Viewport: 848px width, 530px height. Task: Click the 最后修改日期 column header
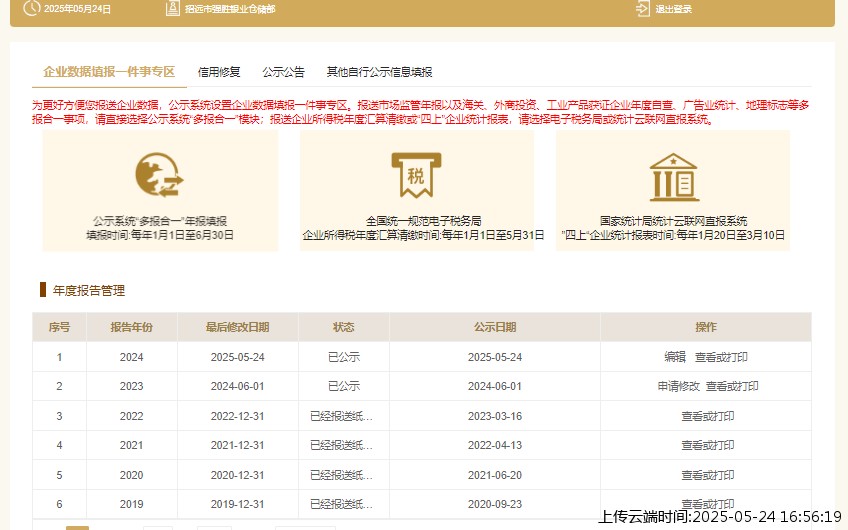coord(237,327)
